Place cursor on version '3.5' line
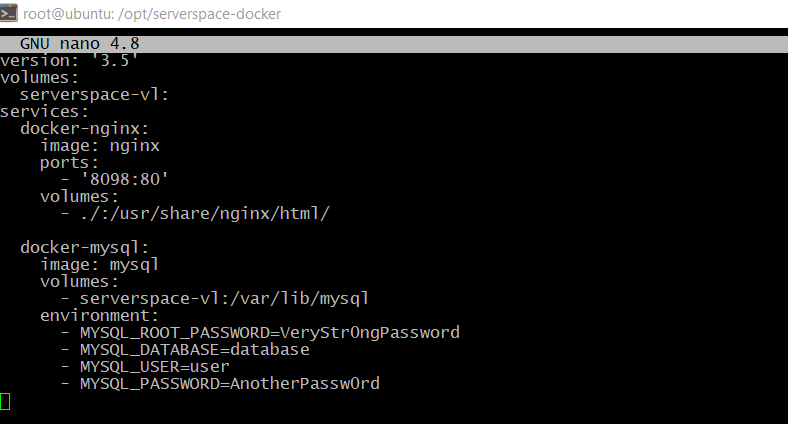Viewport: 788px width, 424px height. [x=68, y=61]
